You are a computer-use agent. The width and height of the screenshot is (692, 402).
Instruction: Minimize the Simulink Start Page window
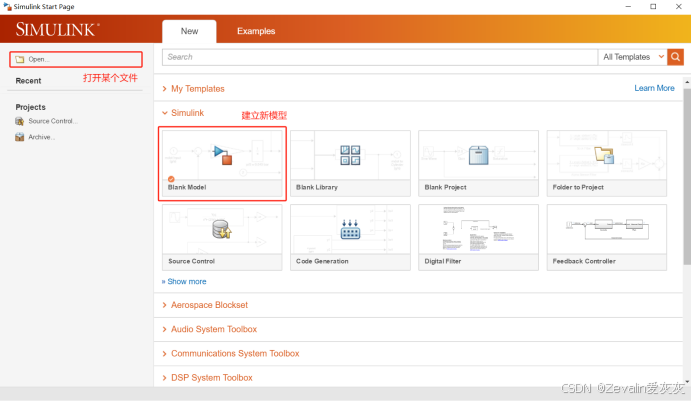coord(628,7)
